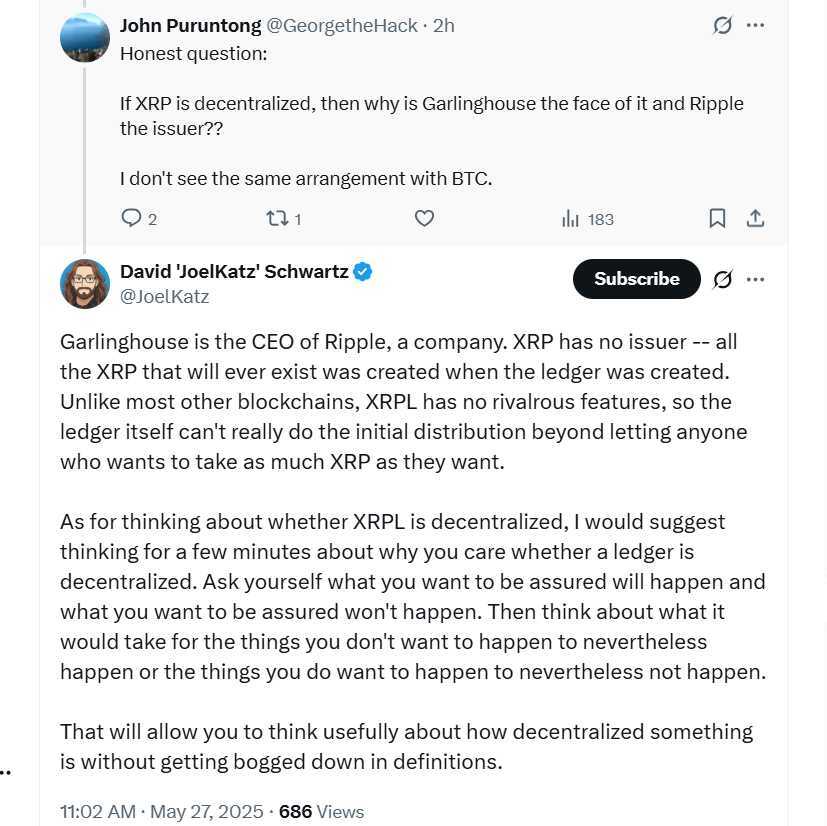Bookmark John Puruntong's tweet
The width and height of the screenshot is (827, 826).
(717, 218)
